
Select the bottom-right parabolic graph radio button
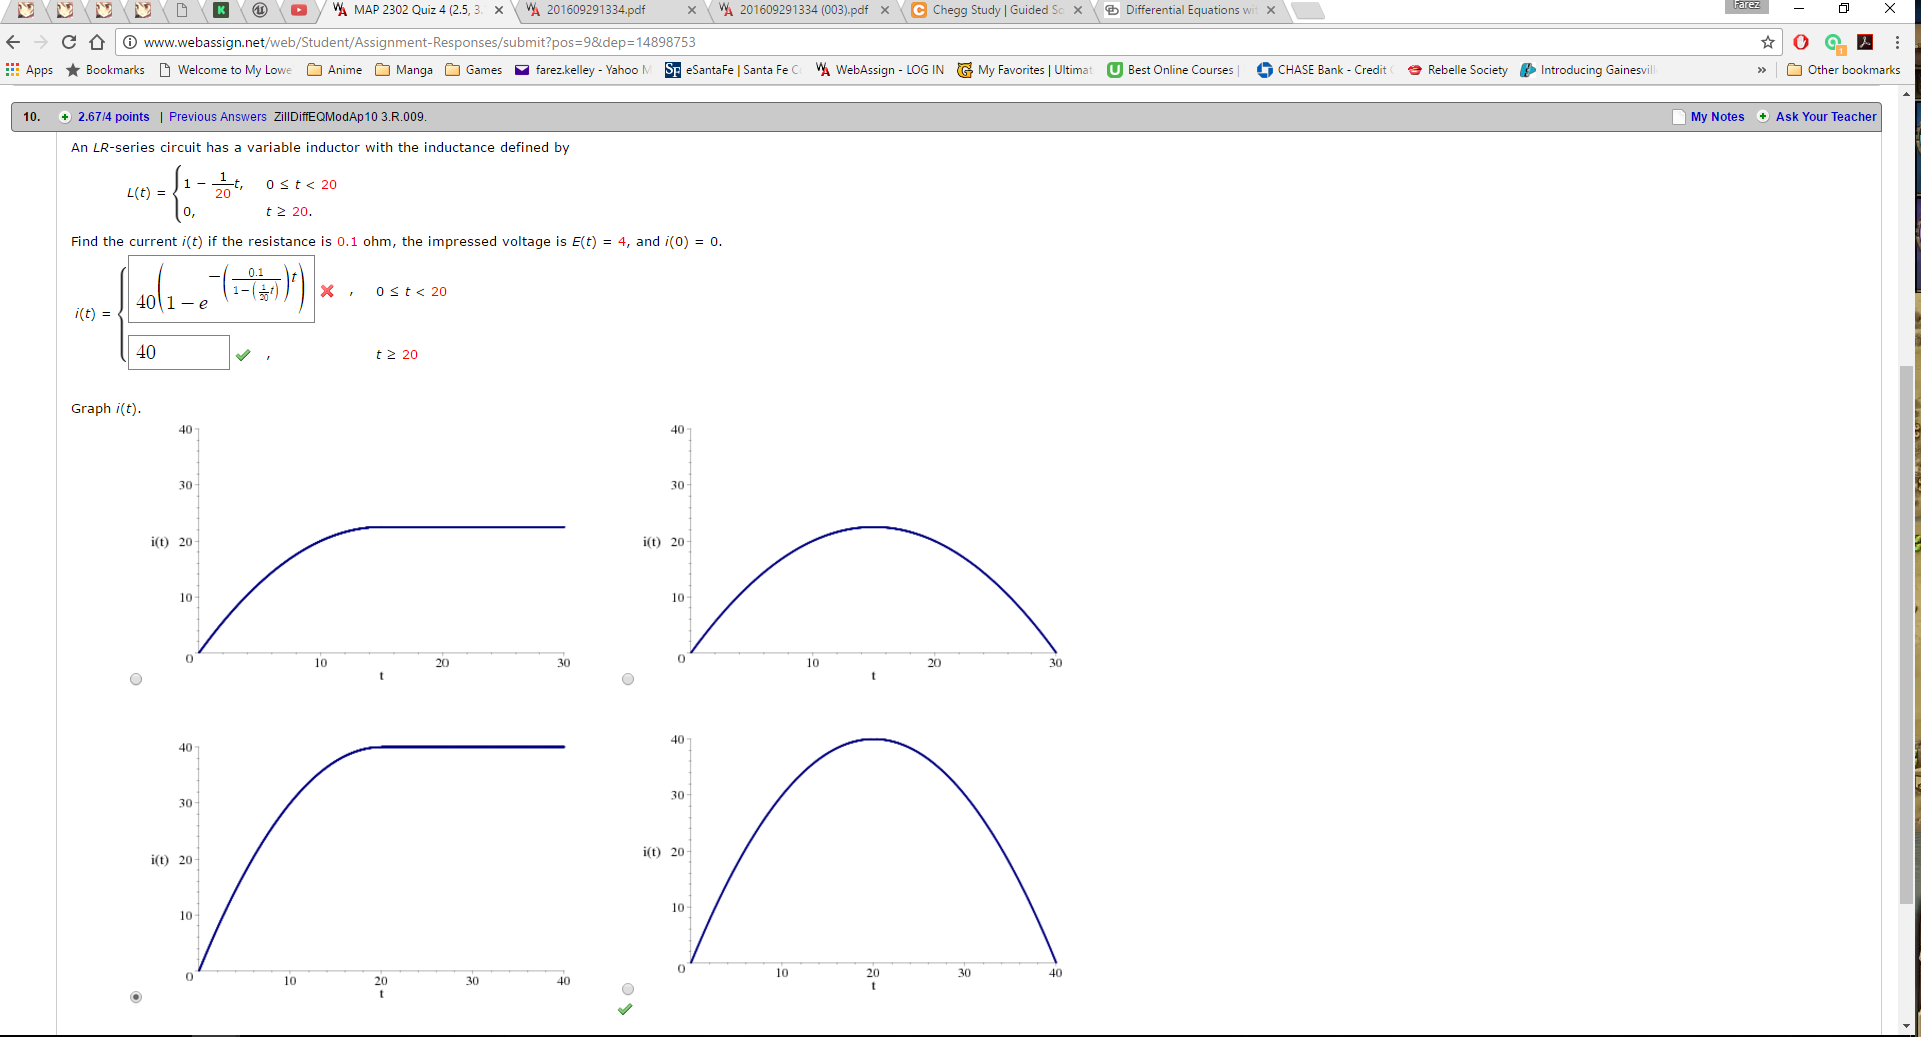pos(628,989)
